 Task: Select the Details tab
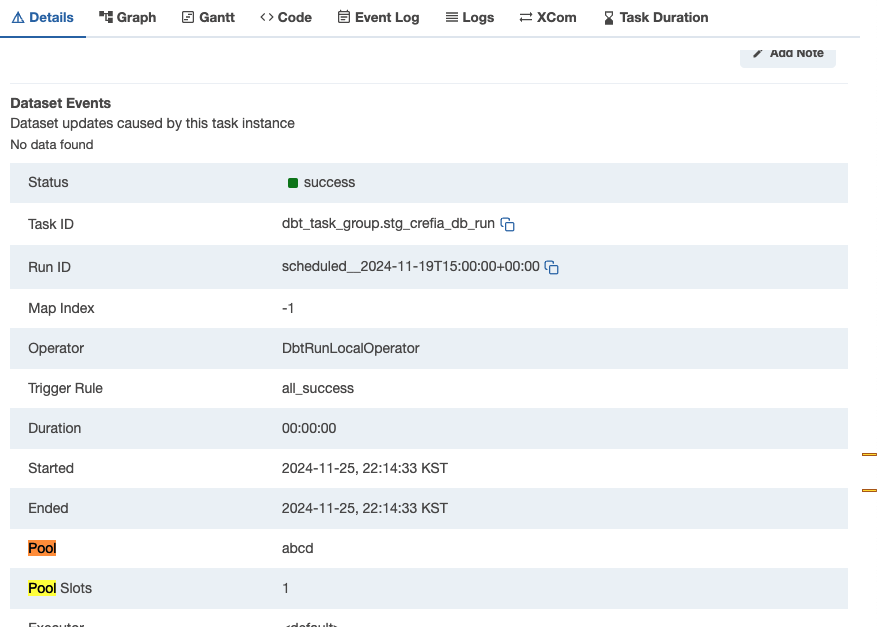coord(43,17)
